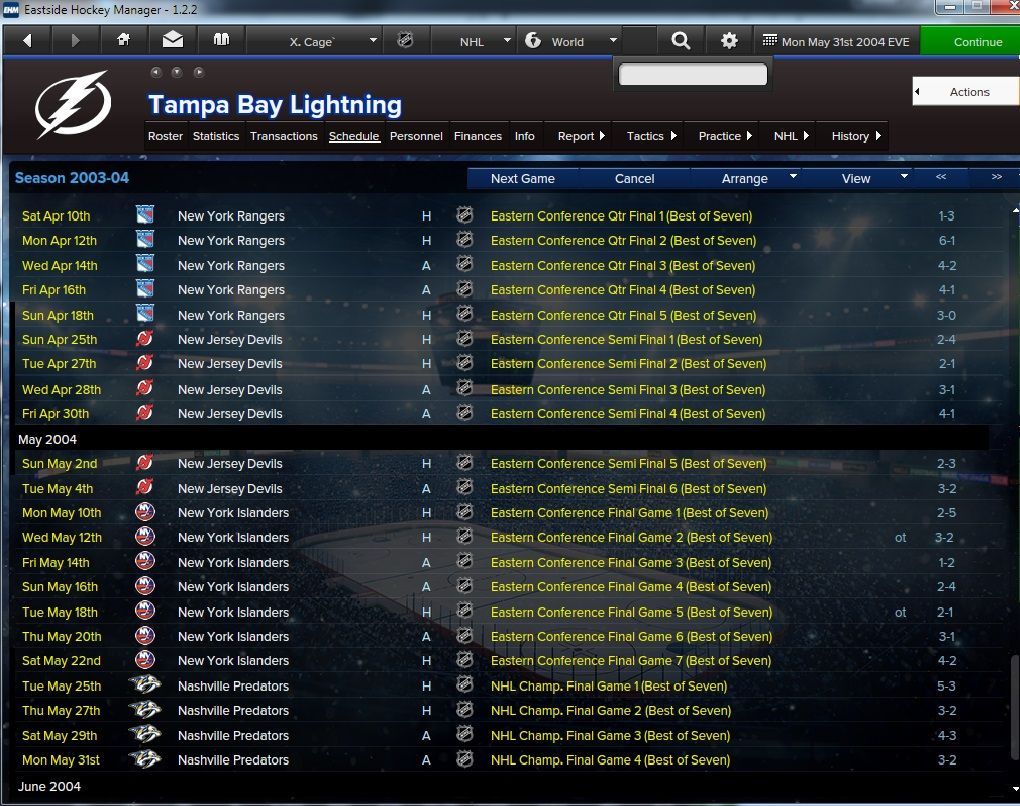This screenshot has width=1020, height=806.
Task: Click the calendar icon beside the date
Action: (770, 40)
